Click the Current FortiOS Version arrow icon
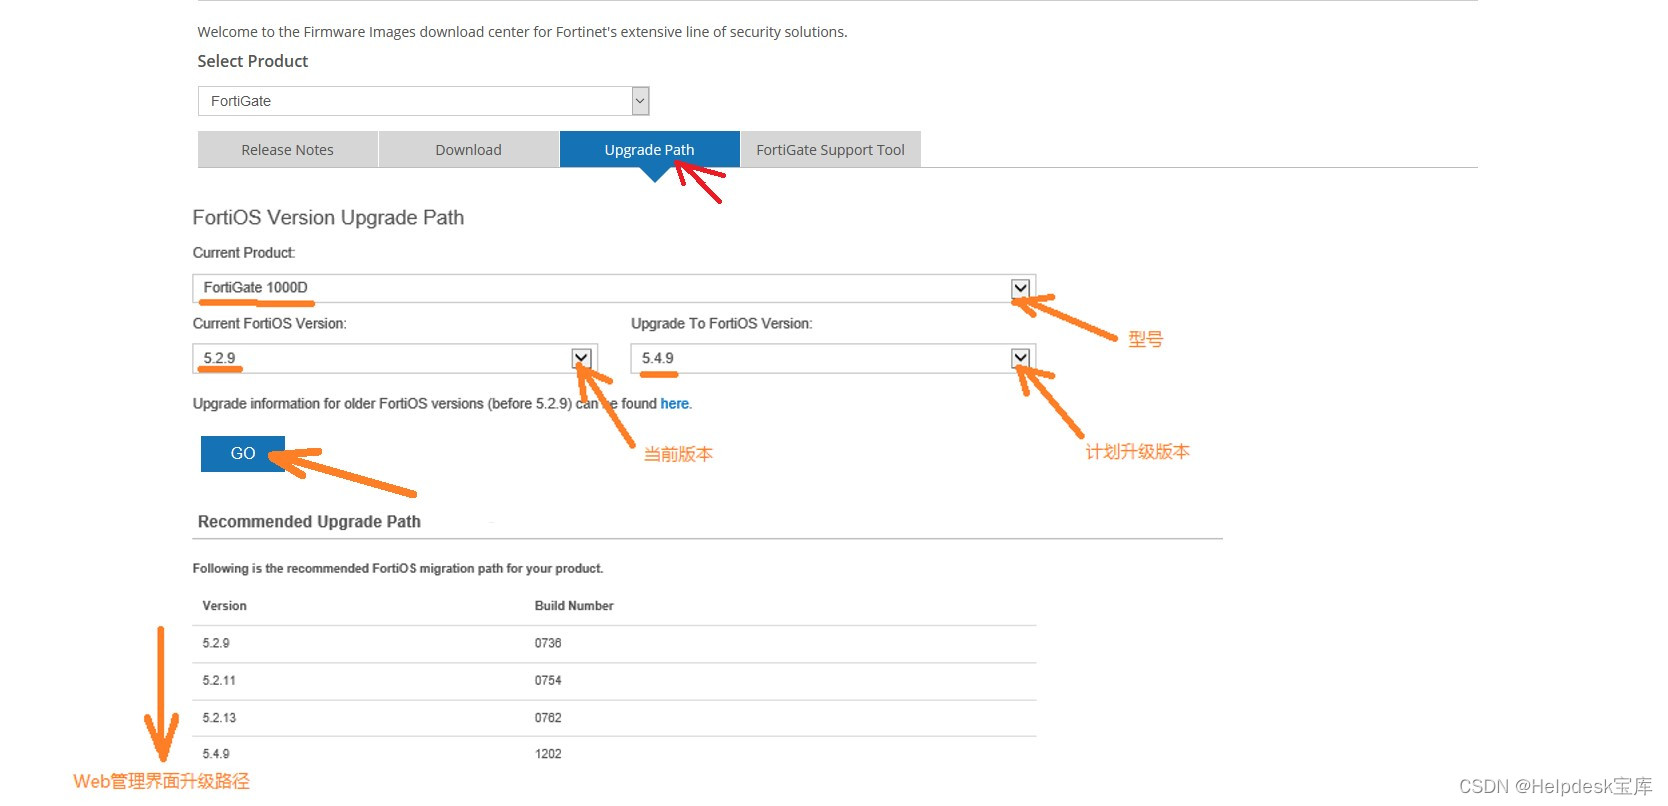This screenshot has height=806, width=1668. click(581, 358)
